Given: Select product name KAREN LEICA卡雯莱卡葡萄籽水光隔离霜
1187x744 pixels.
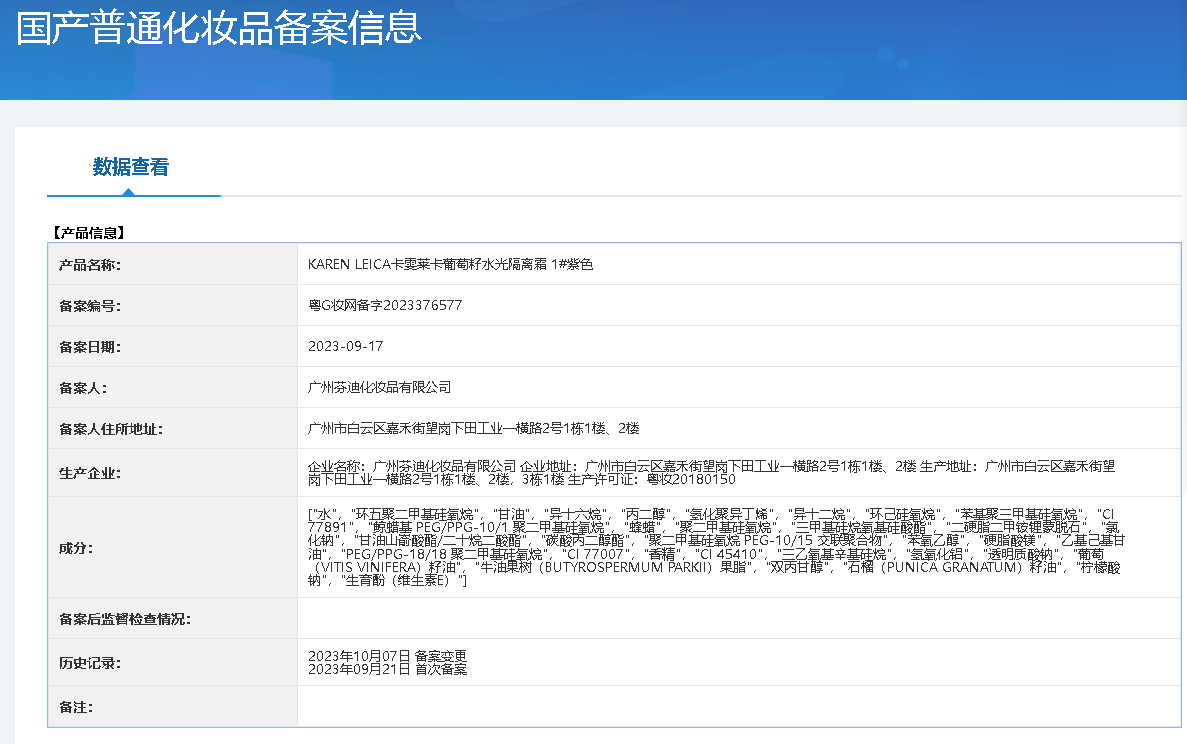Looking at the screenshot, I should 450,264.
